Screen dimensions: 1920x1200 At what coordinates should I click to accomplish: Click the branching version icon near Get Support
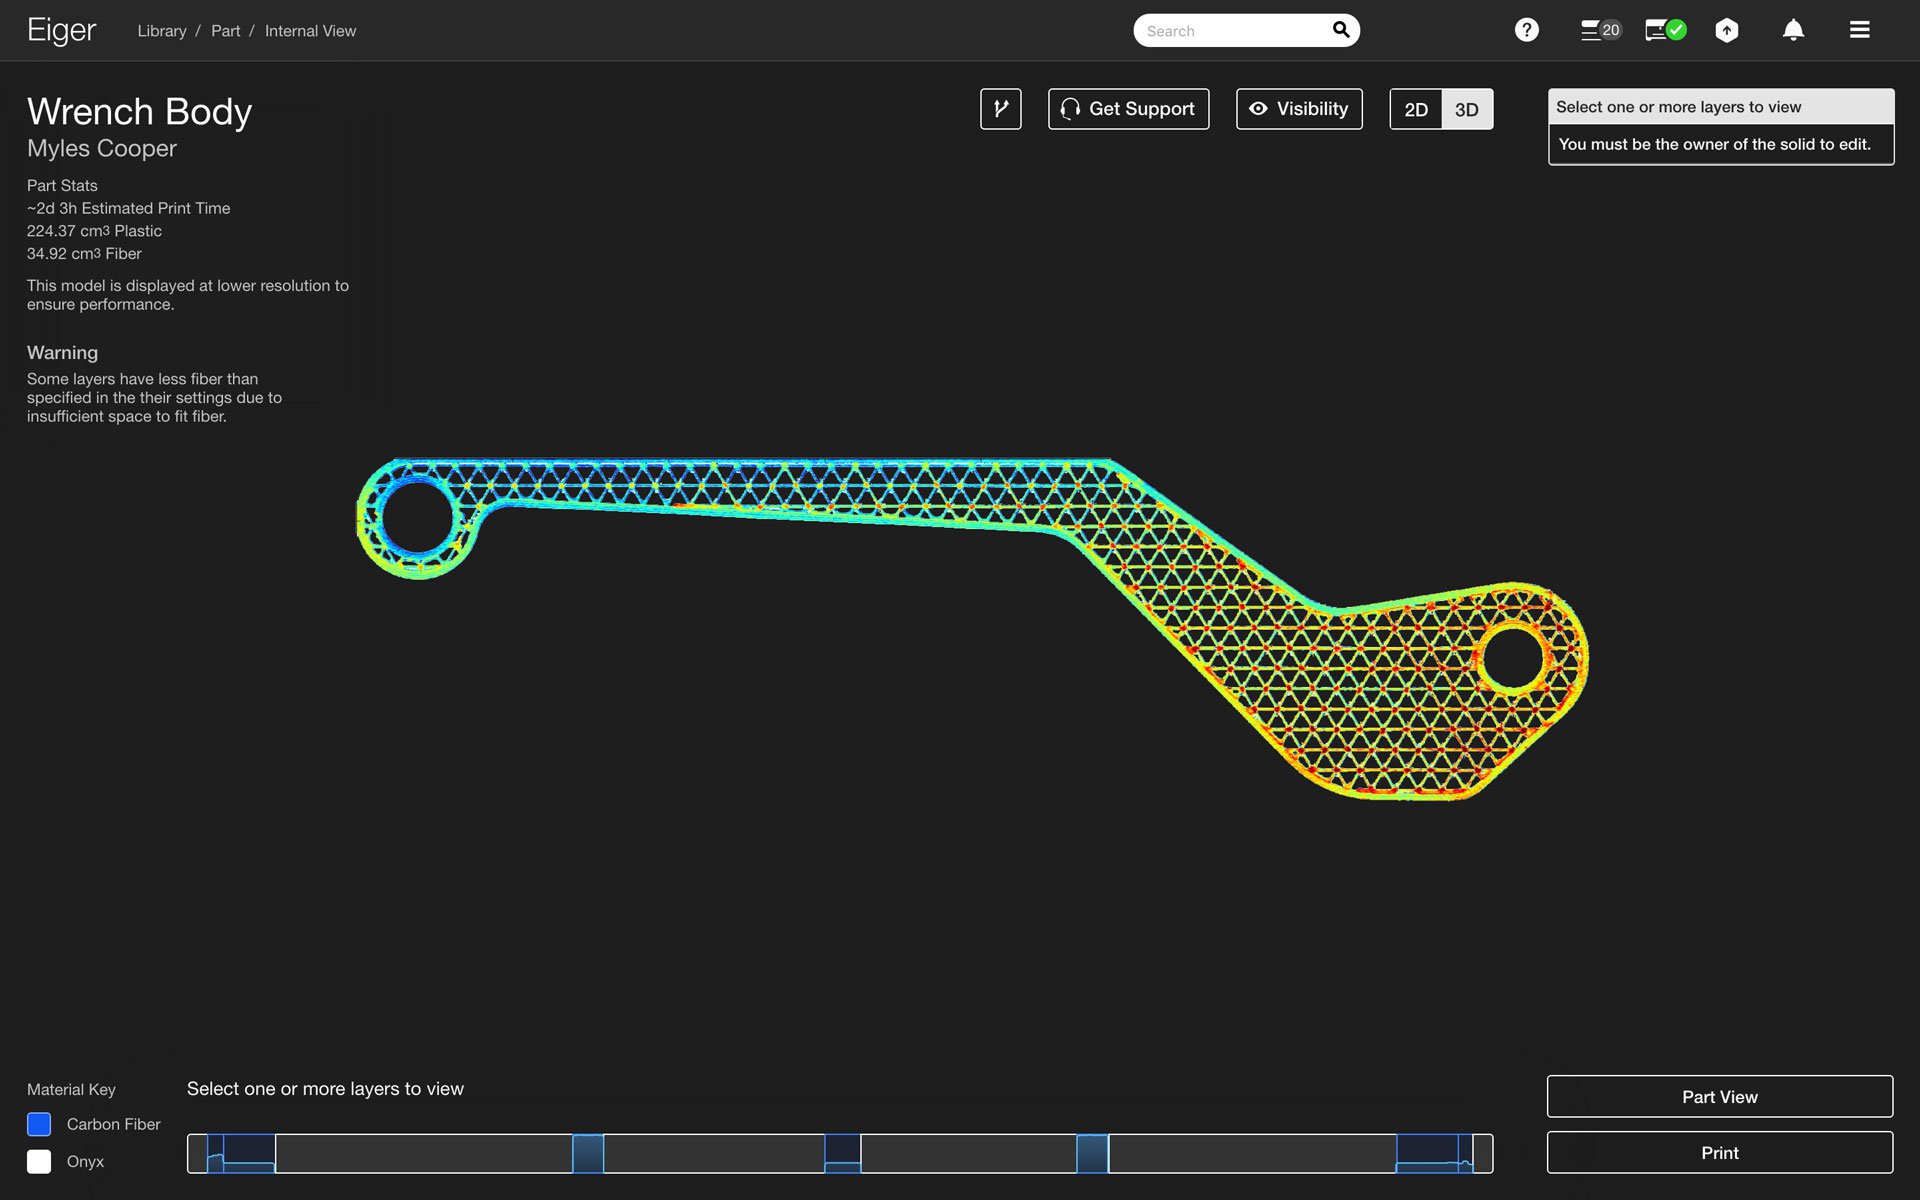click(999, 109)
